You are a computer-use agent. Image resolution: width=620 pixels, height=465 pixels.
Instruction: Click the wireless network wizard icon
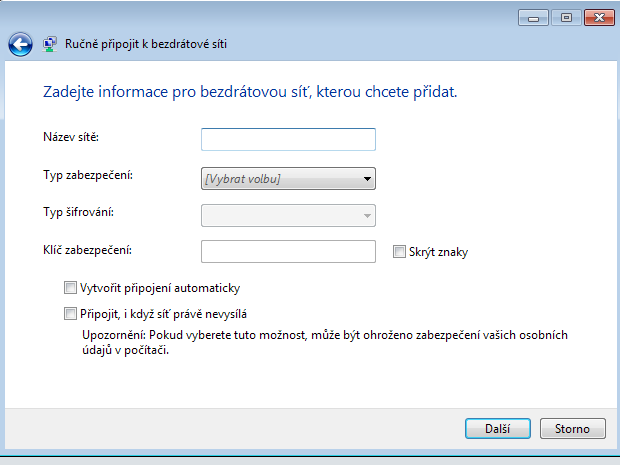(50, 44)
